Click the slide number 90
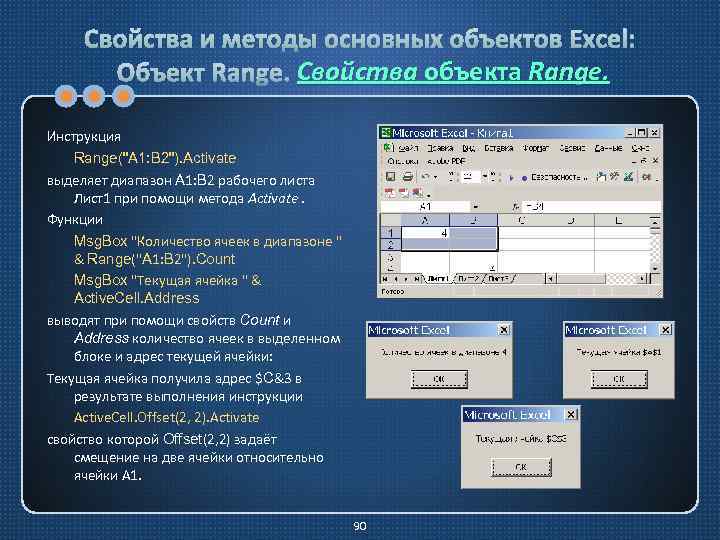Viewport: 720px width, 540px height. pyautogui.click(x=360, y=526)
